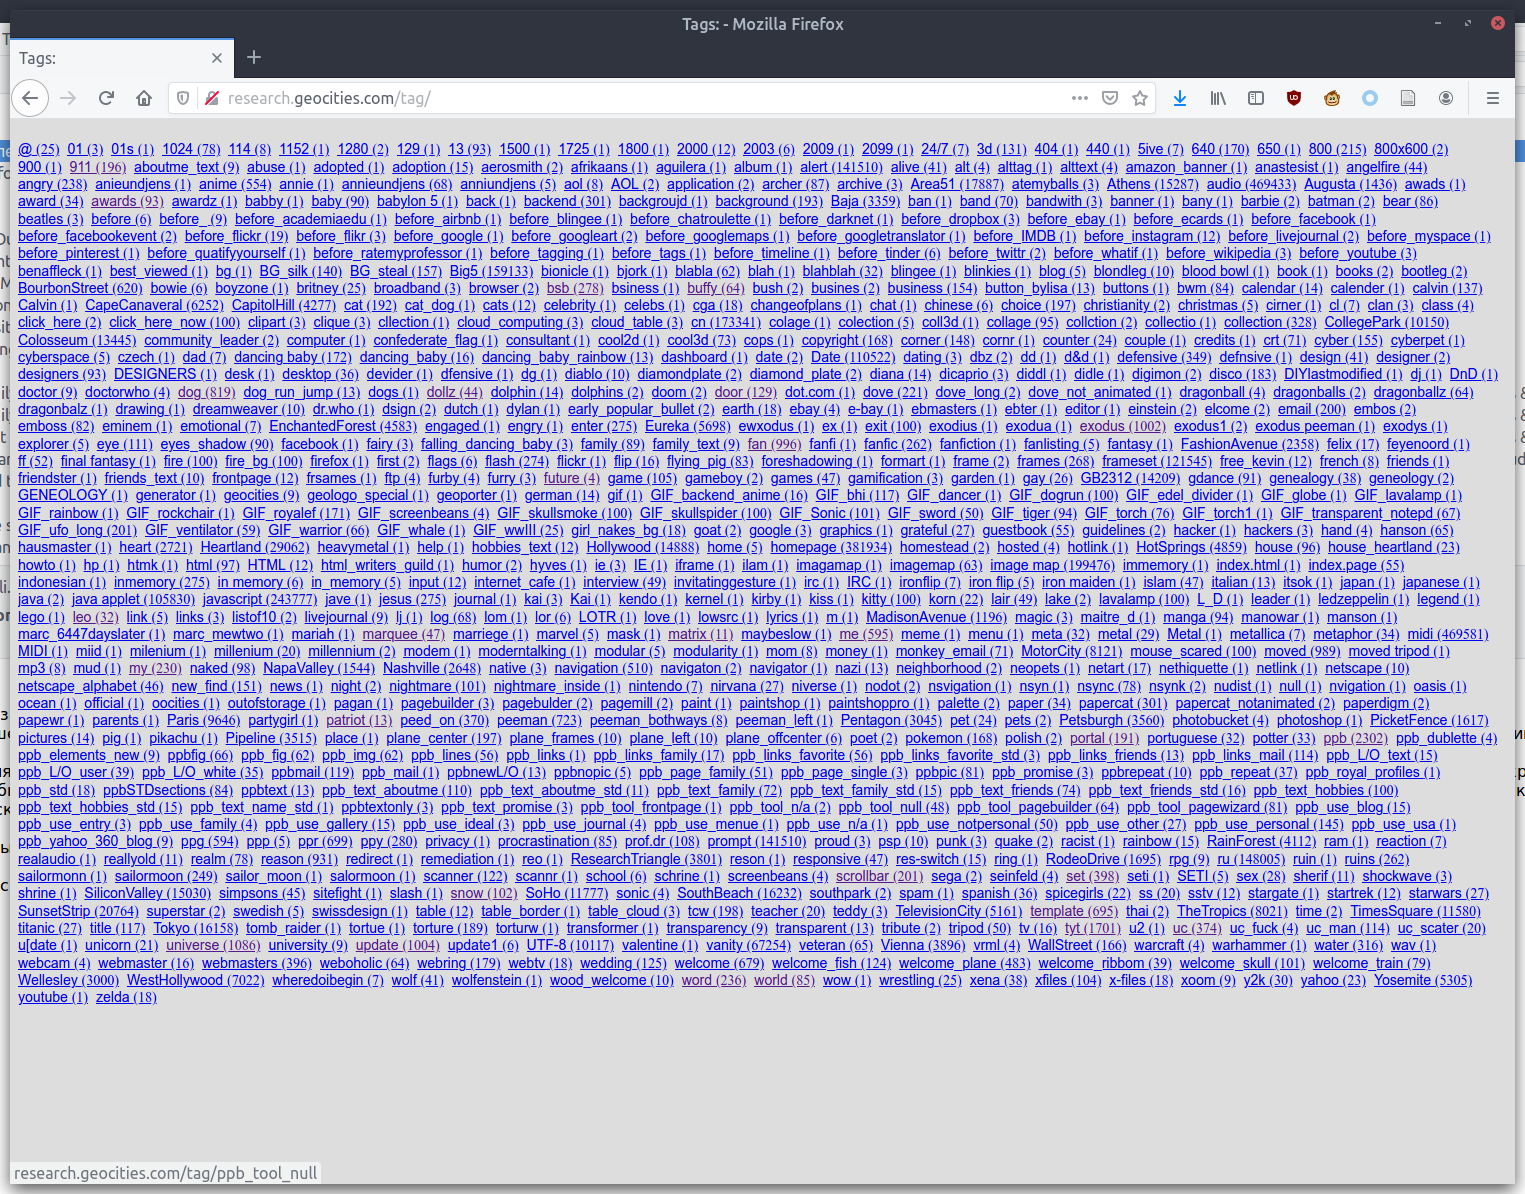Expand the page actions three-dot menu
Viewport: 1525px width, 1194px height.
coord(1080,98)
